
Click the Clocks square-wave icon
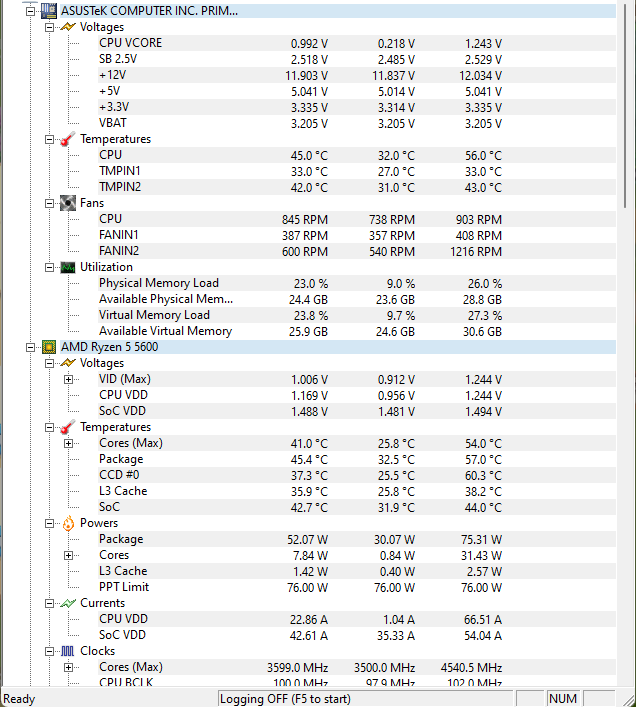coord(68,651)
